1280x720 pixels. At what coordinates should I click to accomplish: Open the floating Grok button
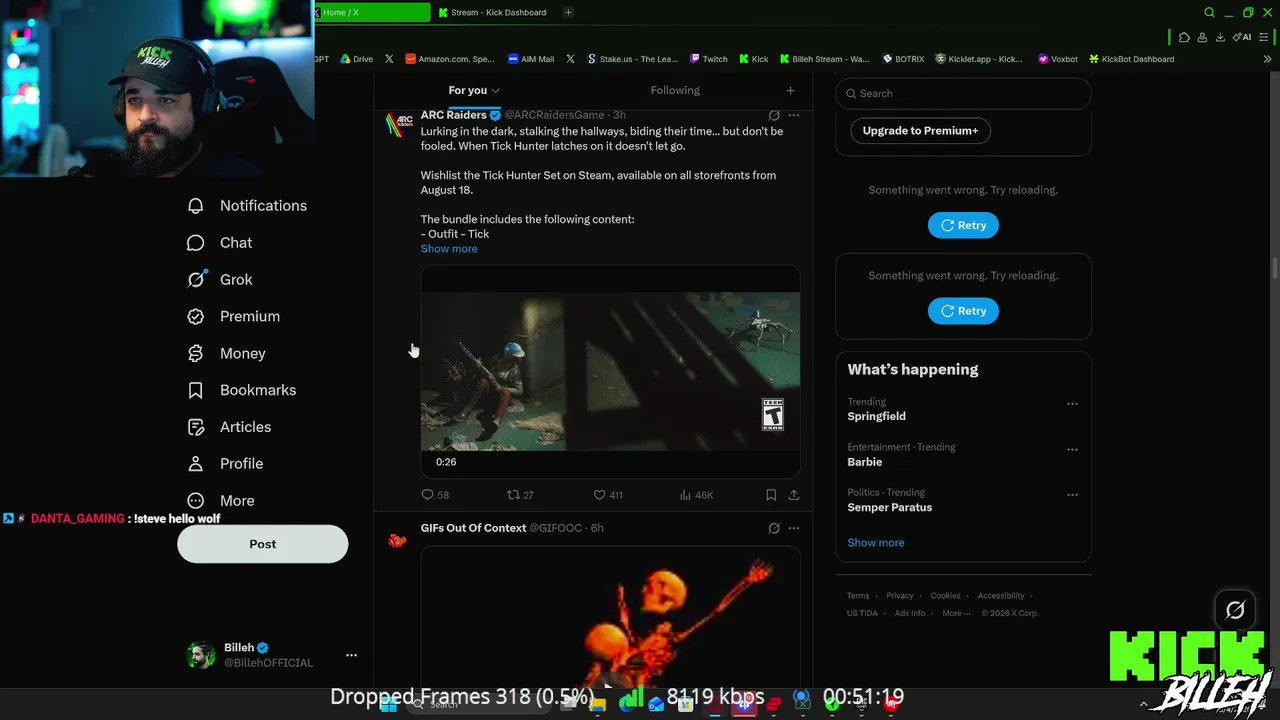(1235, 609)
